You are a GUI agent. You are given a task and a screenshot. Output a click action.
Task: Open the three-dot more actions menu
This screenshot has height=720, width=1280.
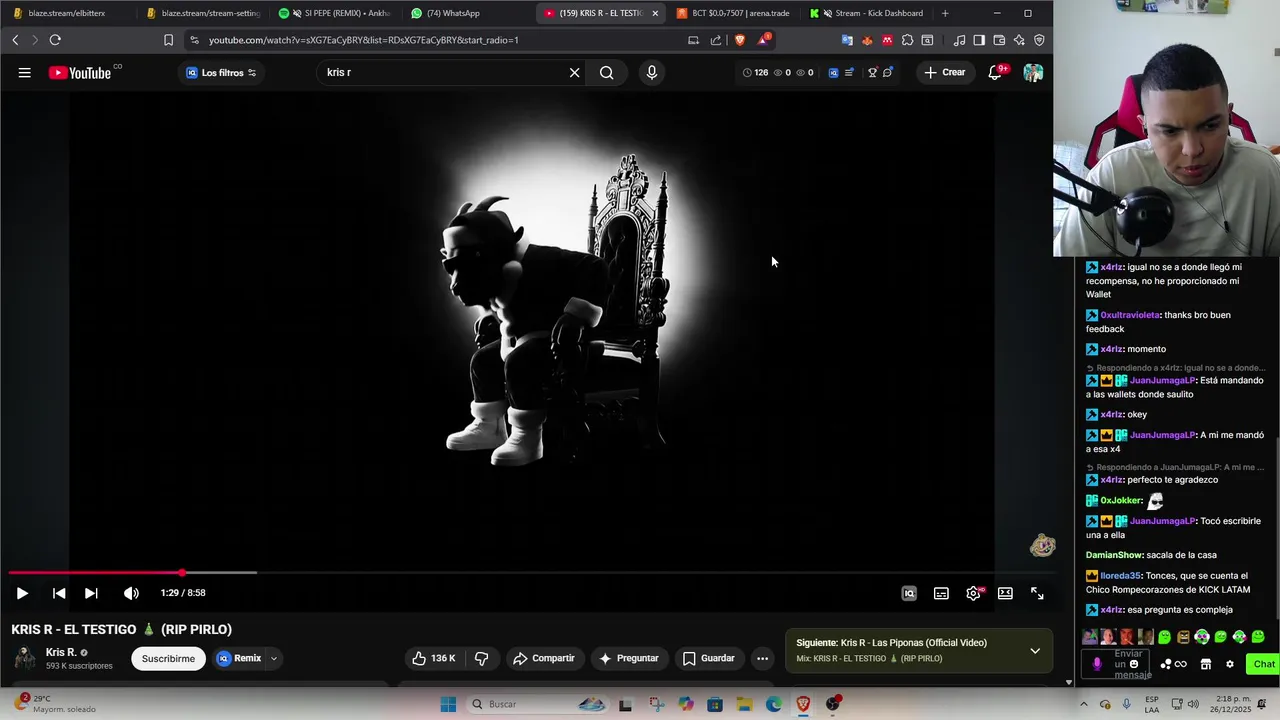tap(762, 658)
